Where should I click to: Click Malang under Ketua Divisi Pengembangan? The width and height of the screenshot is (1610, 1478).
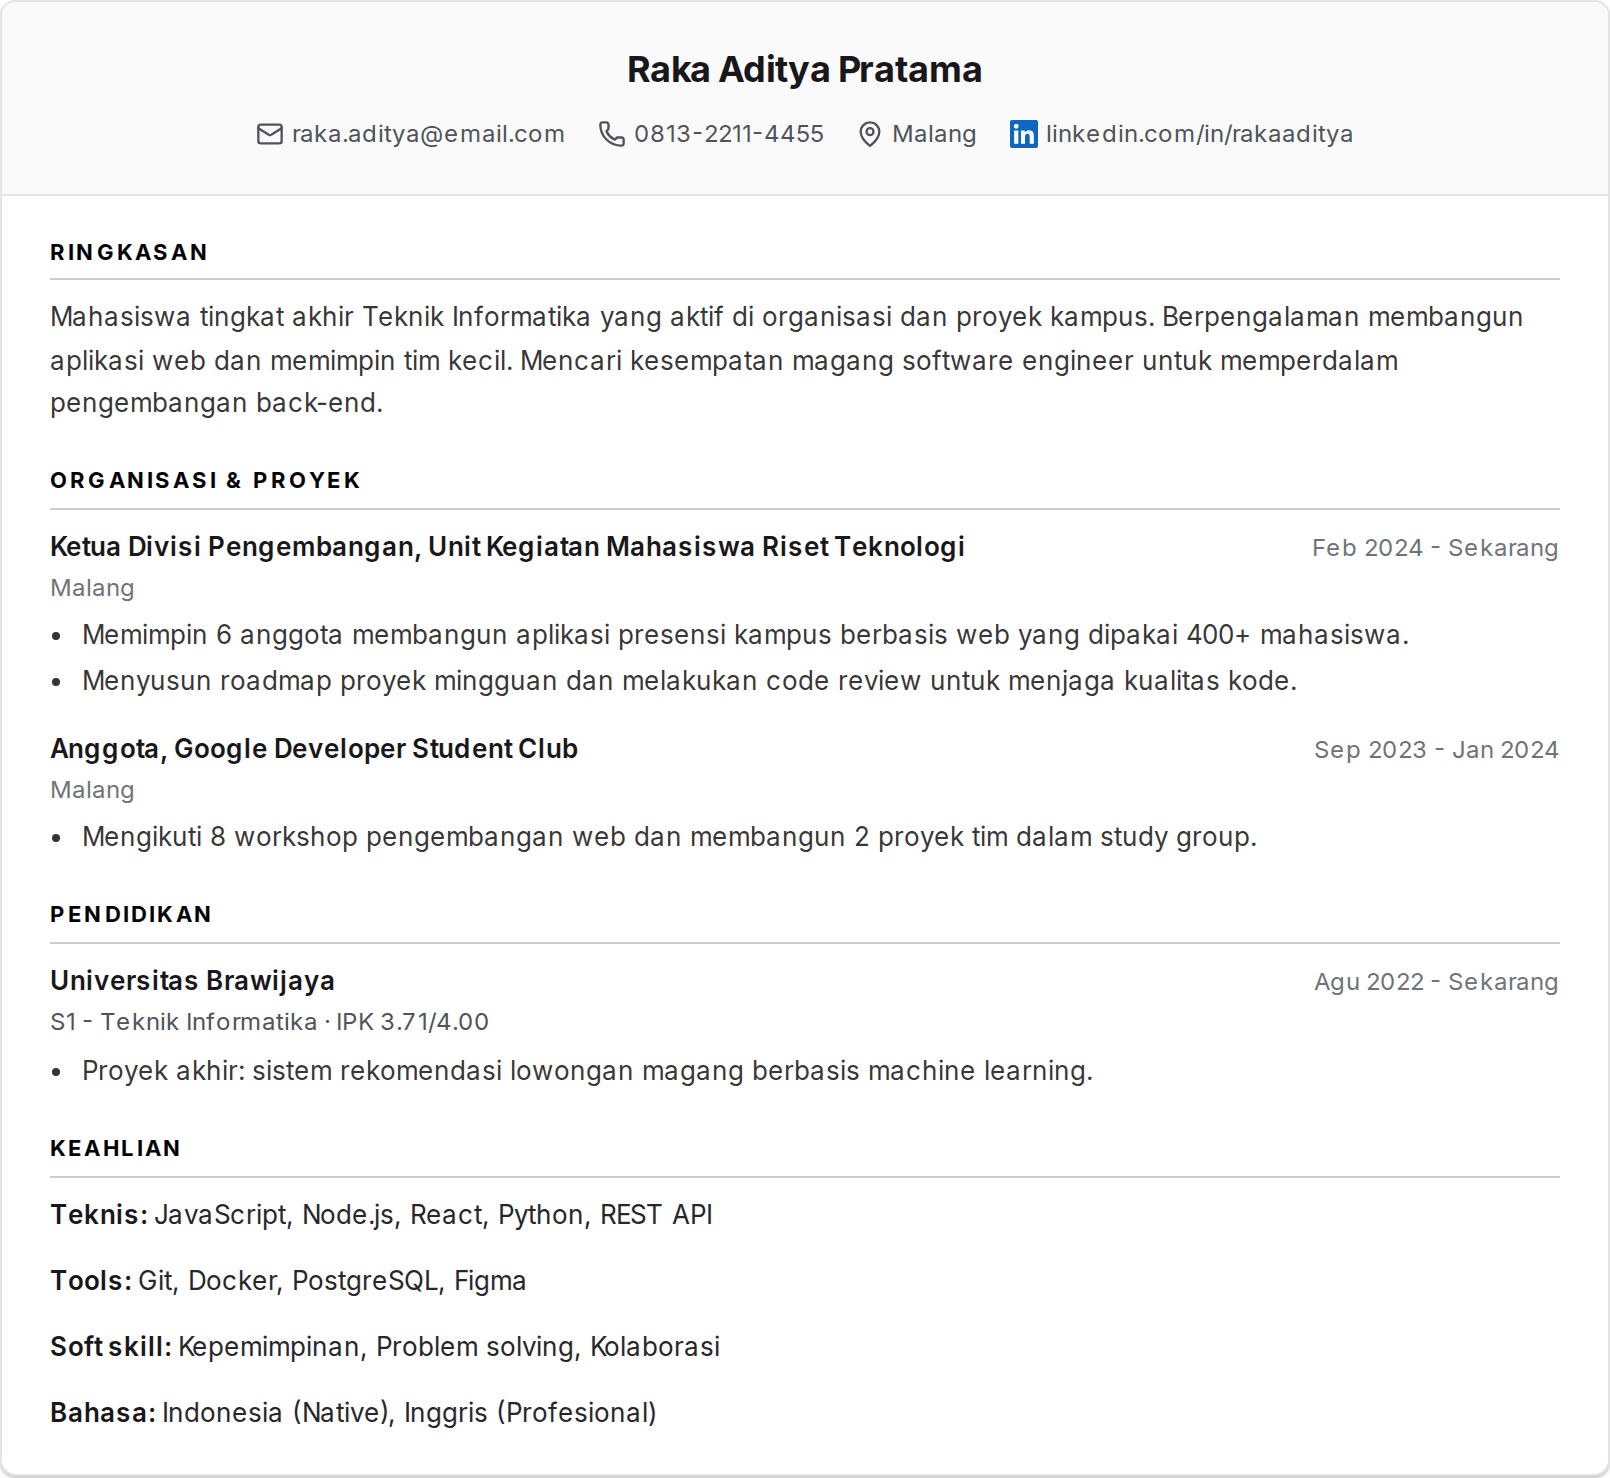[92, 588]
